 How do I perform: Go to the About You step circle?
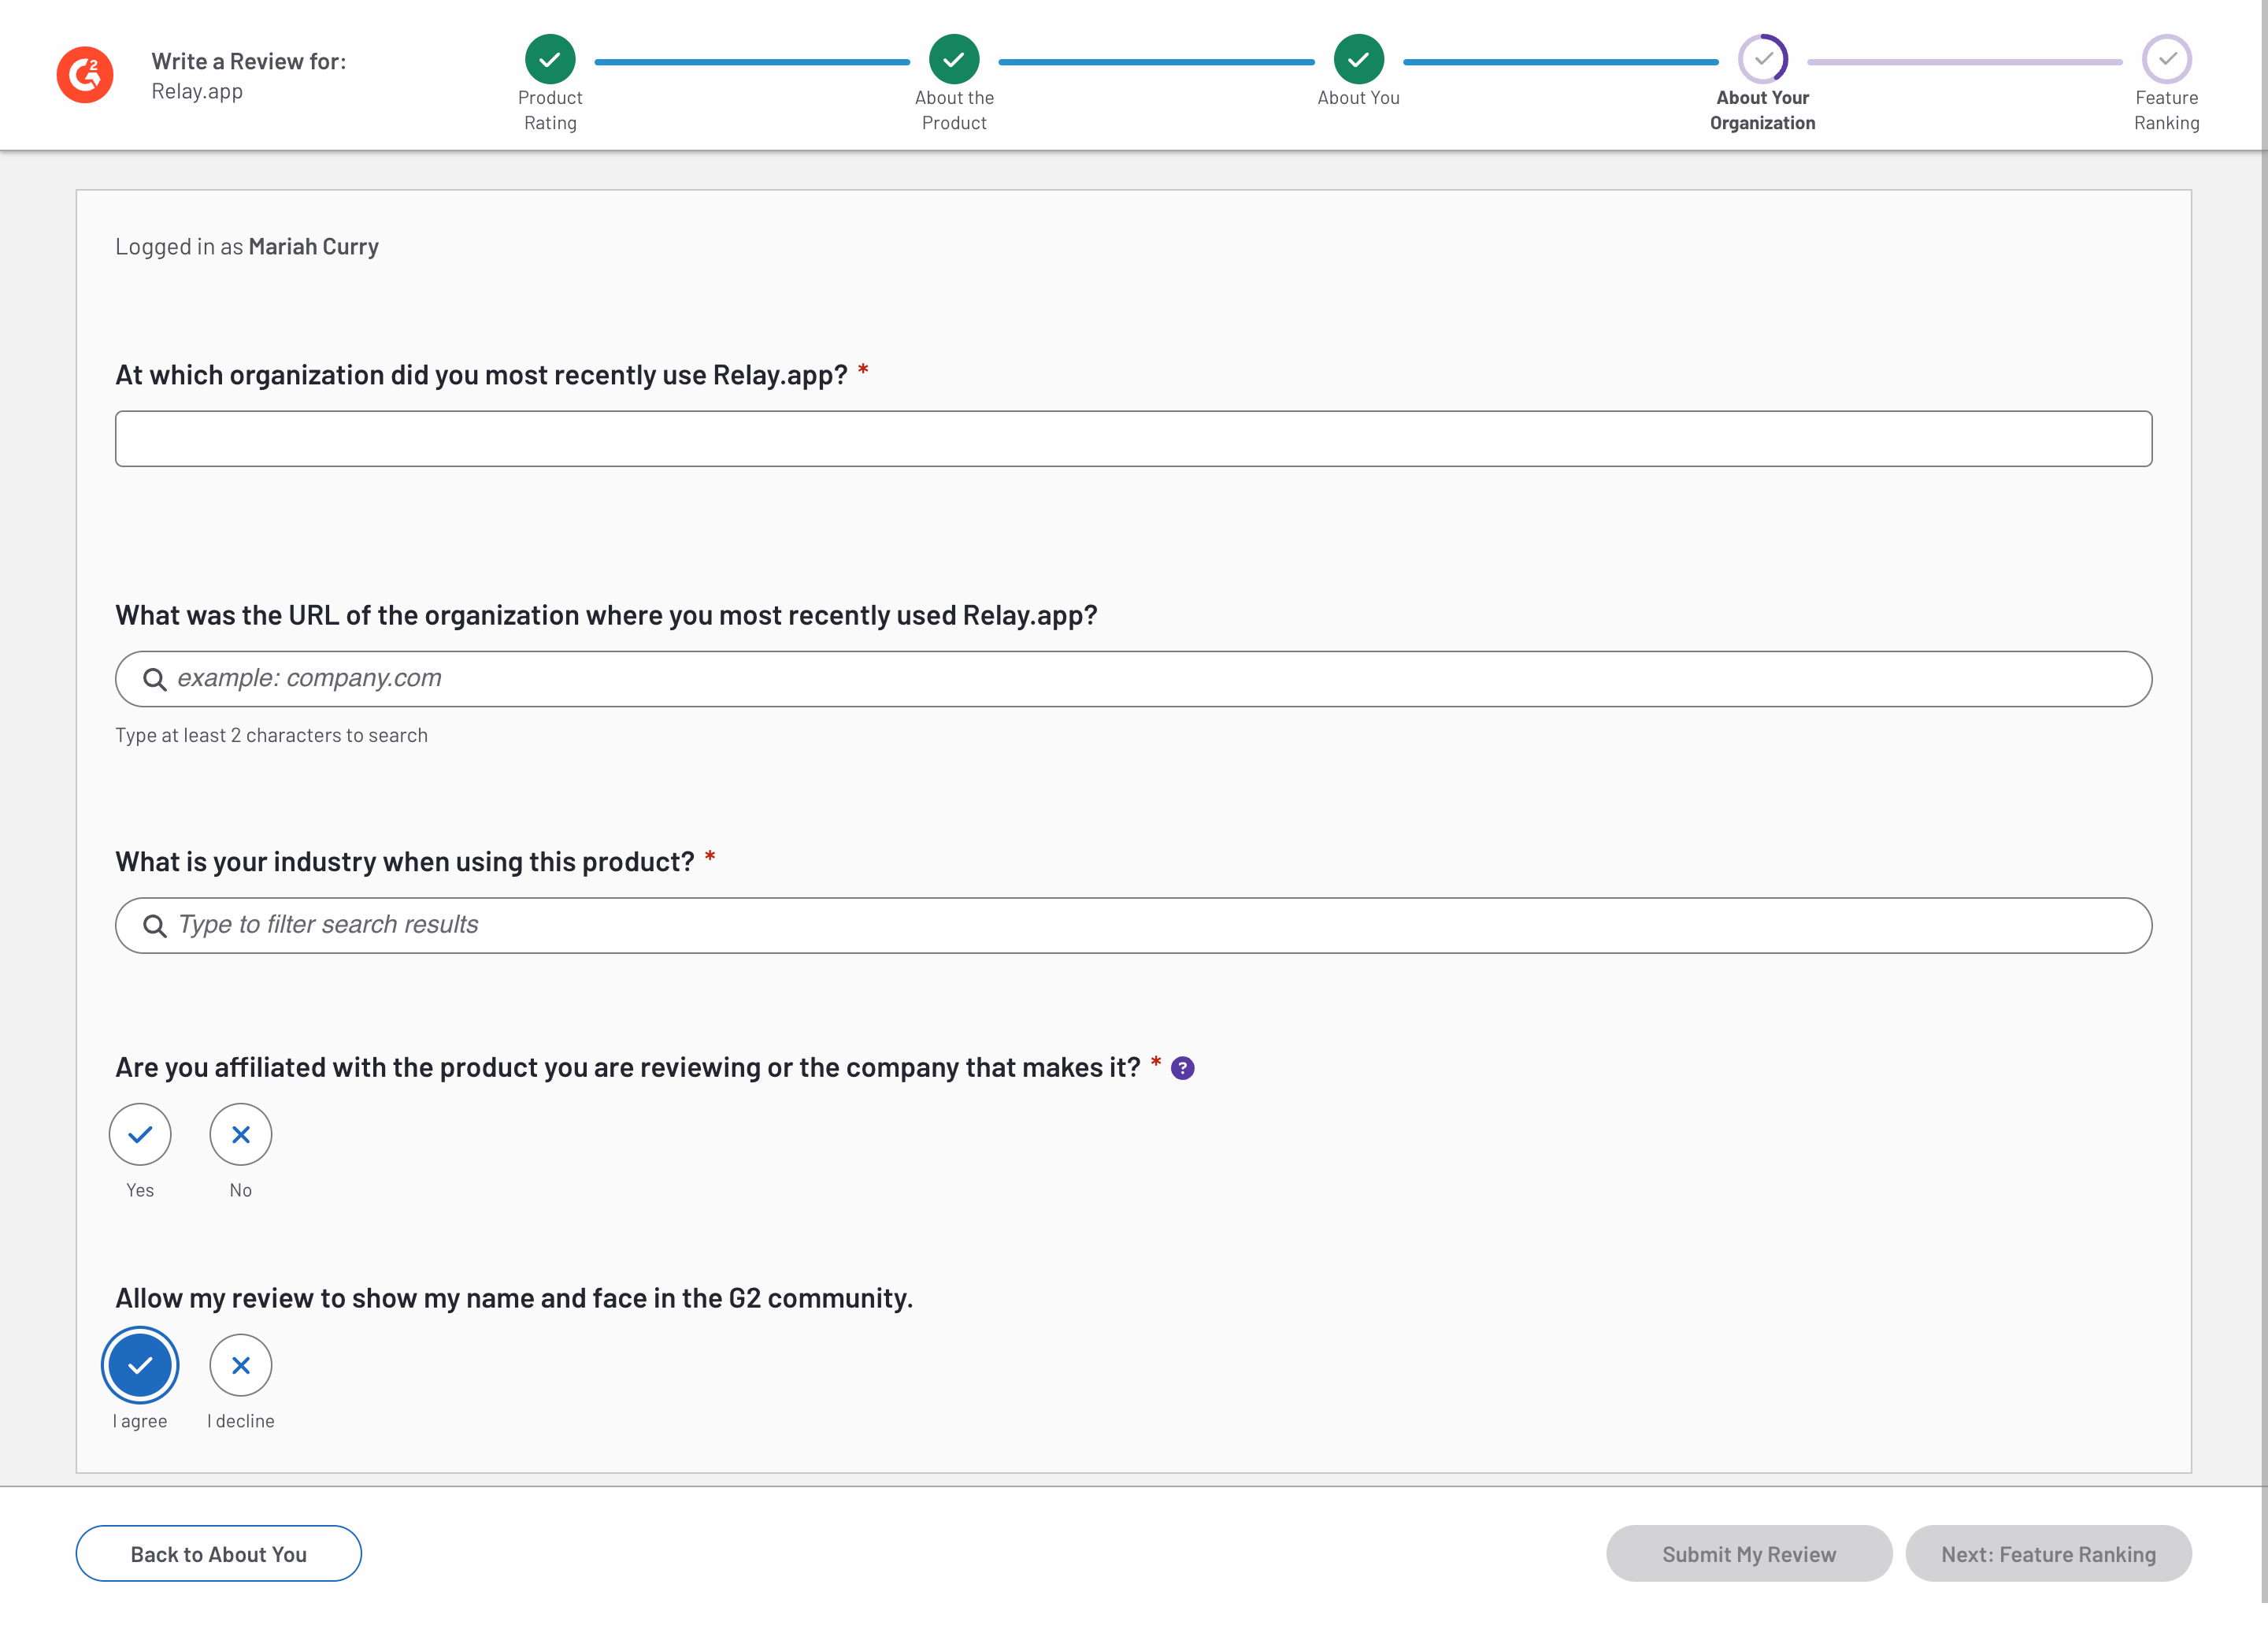point(1358,59)
